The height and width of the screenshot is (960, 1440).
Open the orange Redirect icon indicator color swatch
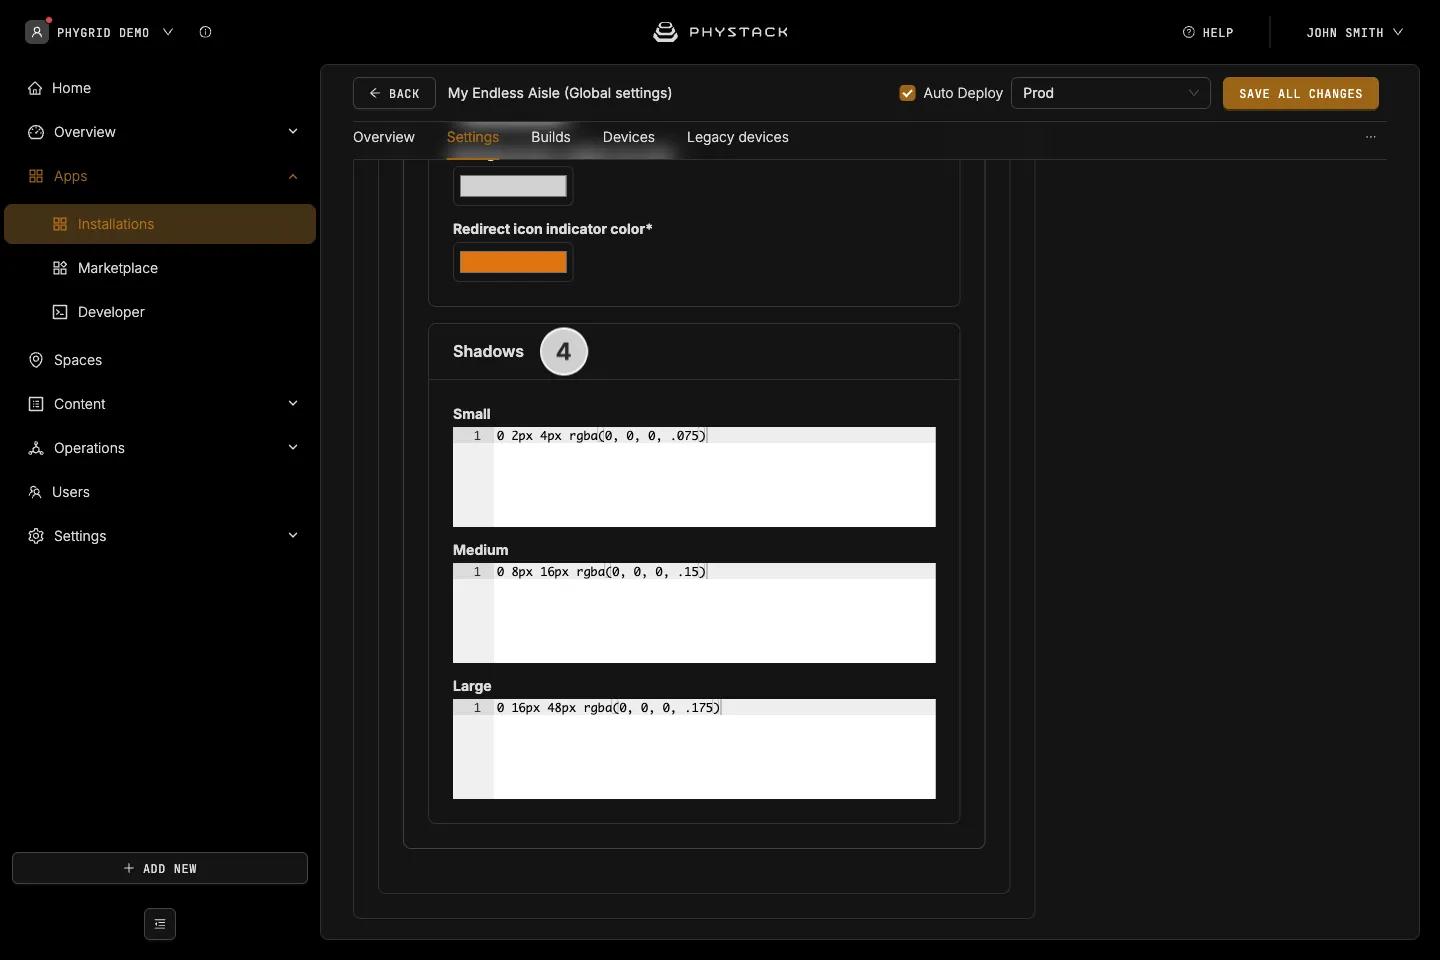(513, 262)
